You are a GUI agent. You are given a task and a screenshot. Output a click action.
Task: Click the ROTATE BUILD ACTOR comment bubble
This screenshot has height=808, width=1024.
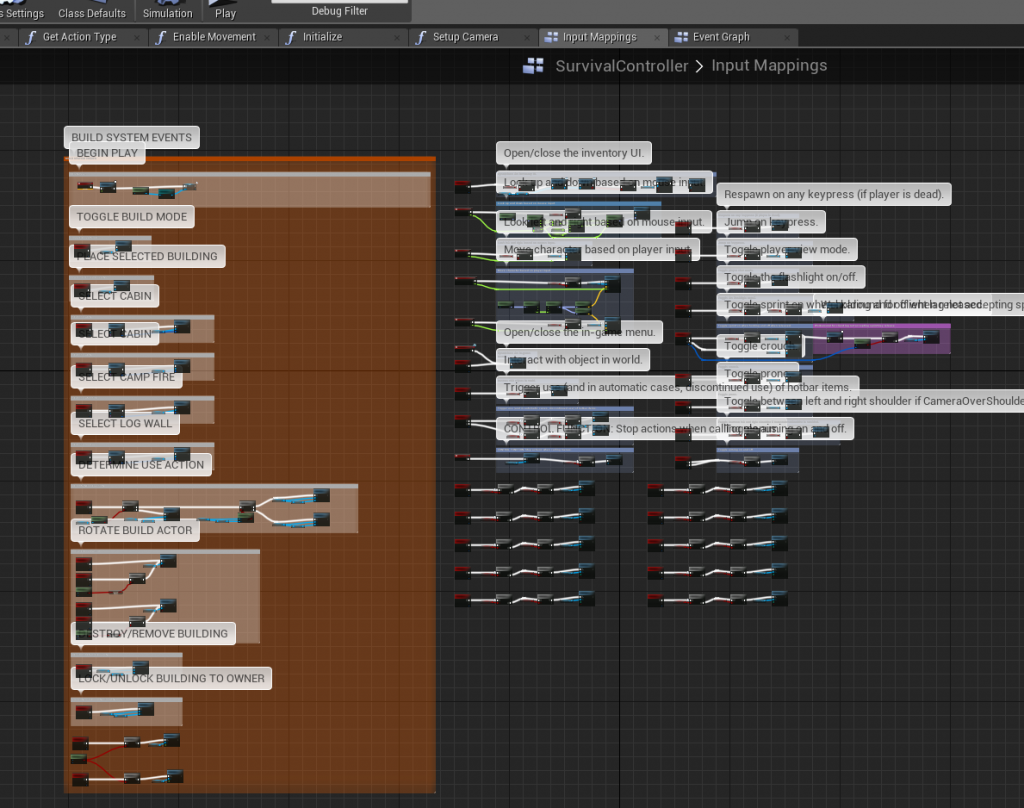134,531
